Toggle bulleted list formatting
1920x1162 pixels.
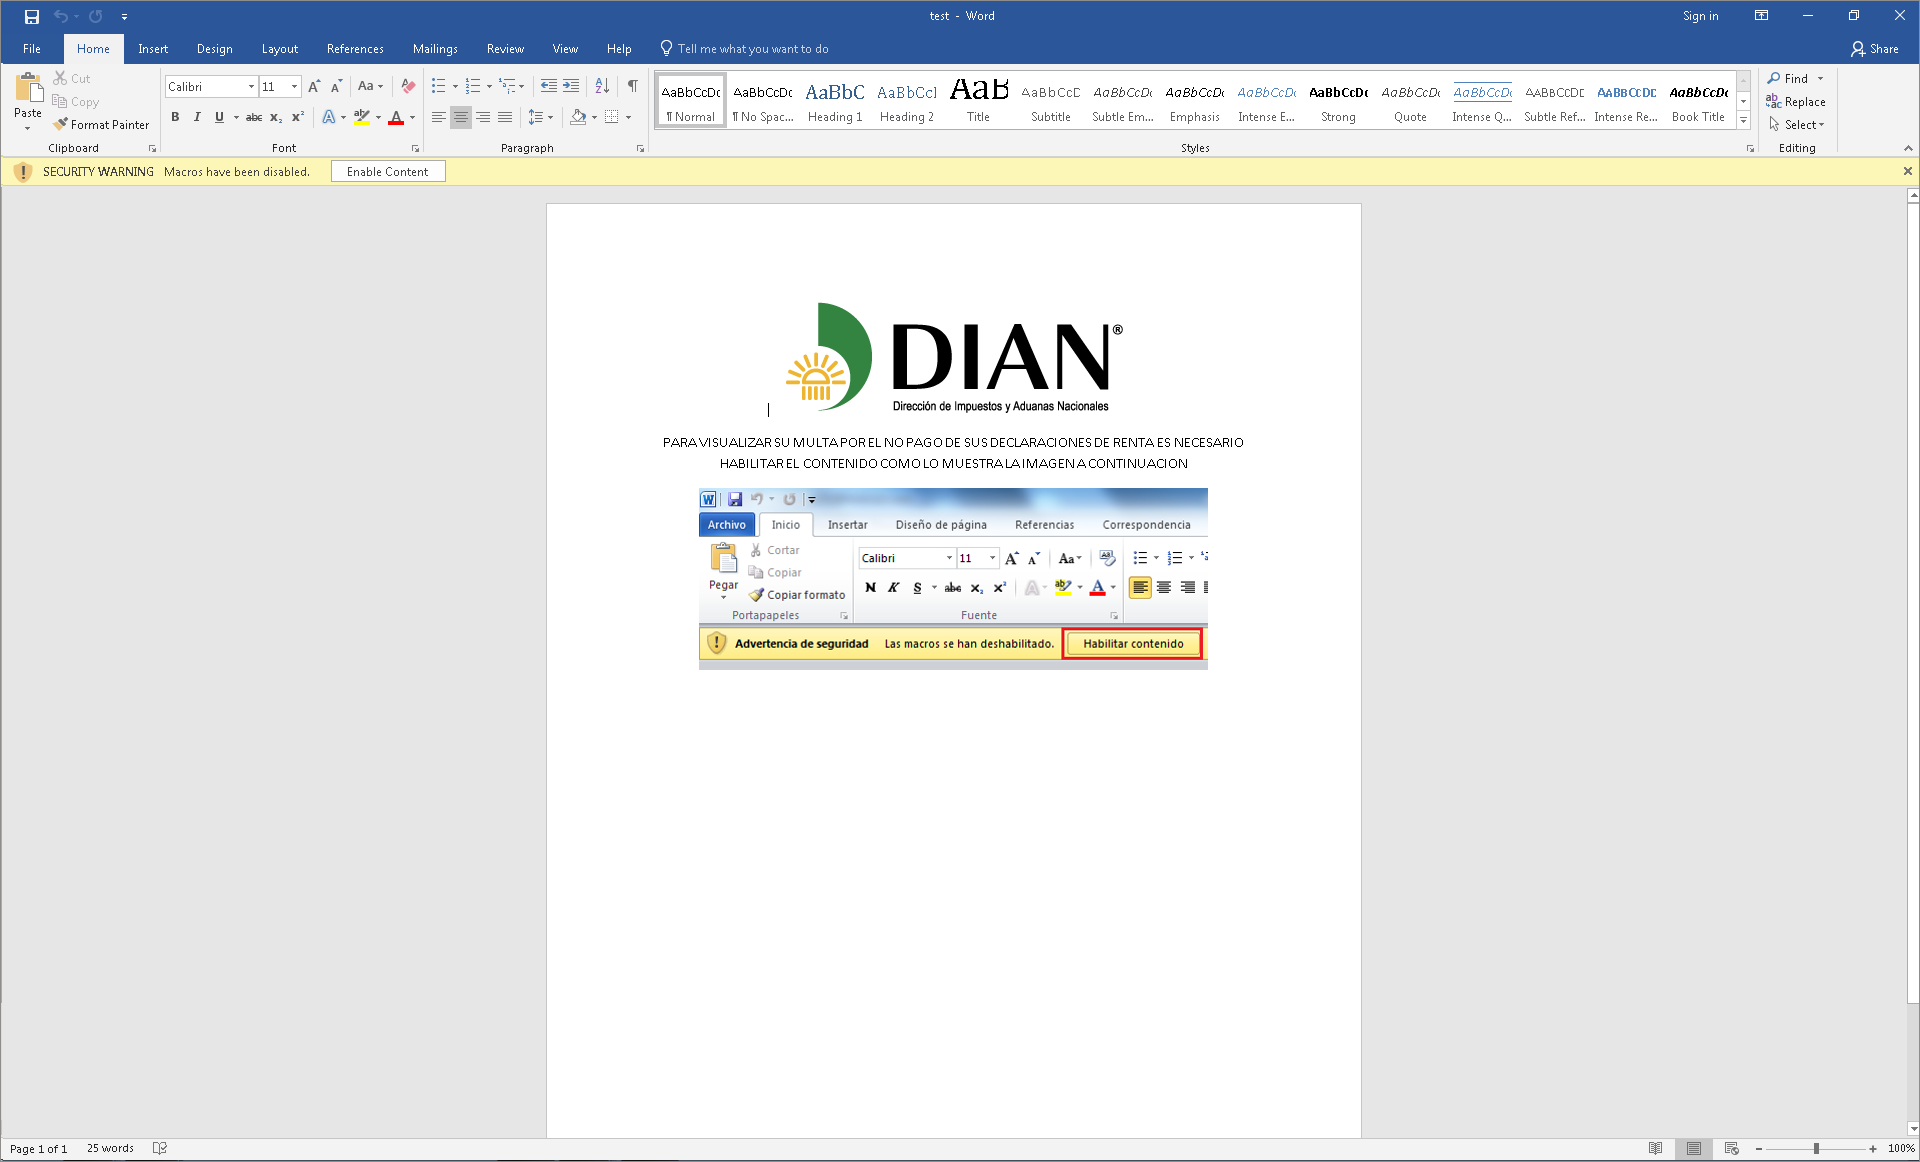click(440, 86)
